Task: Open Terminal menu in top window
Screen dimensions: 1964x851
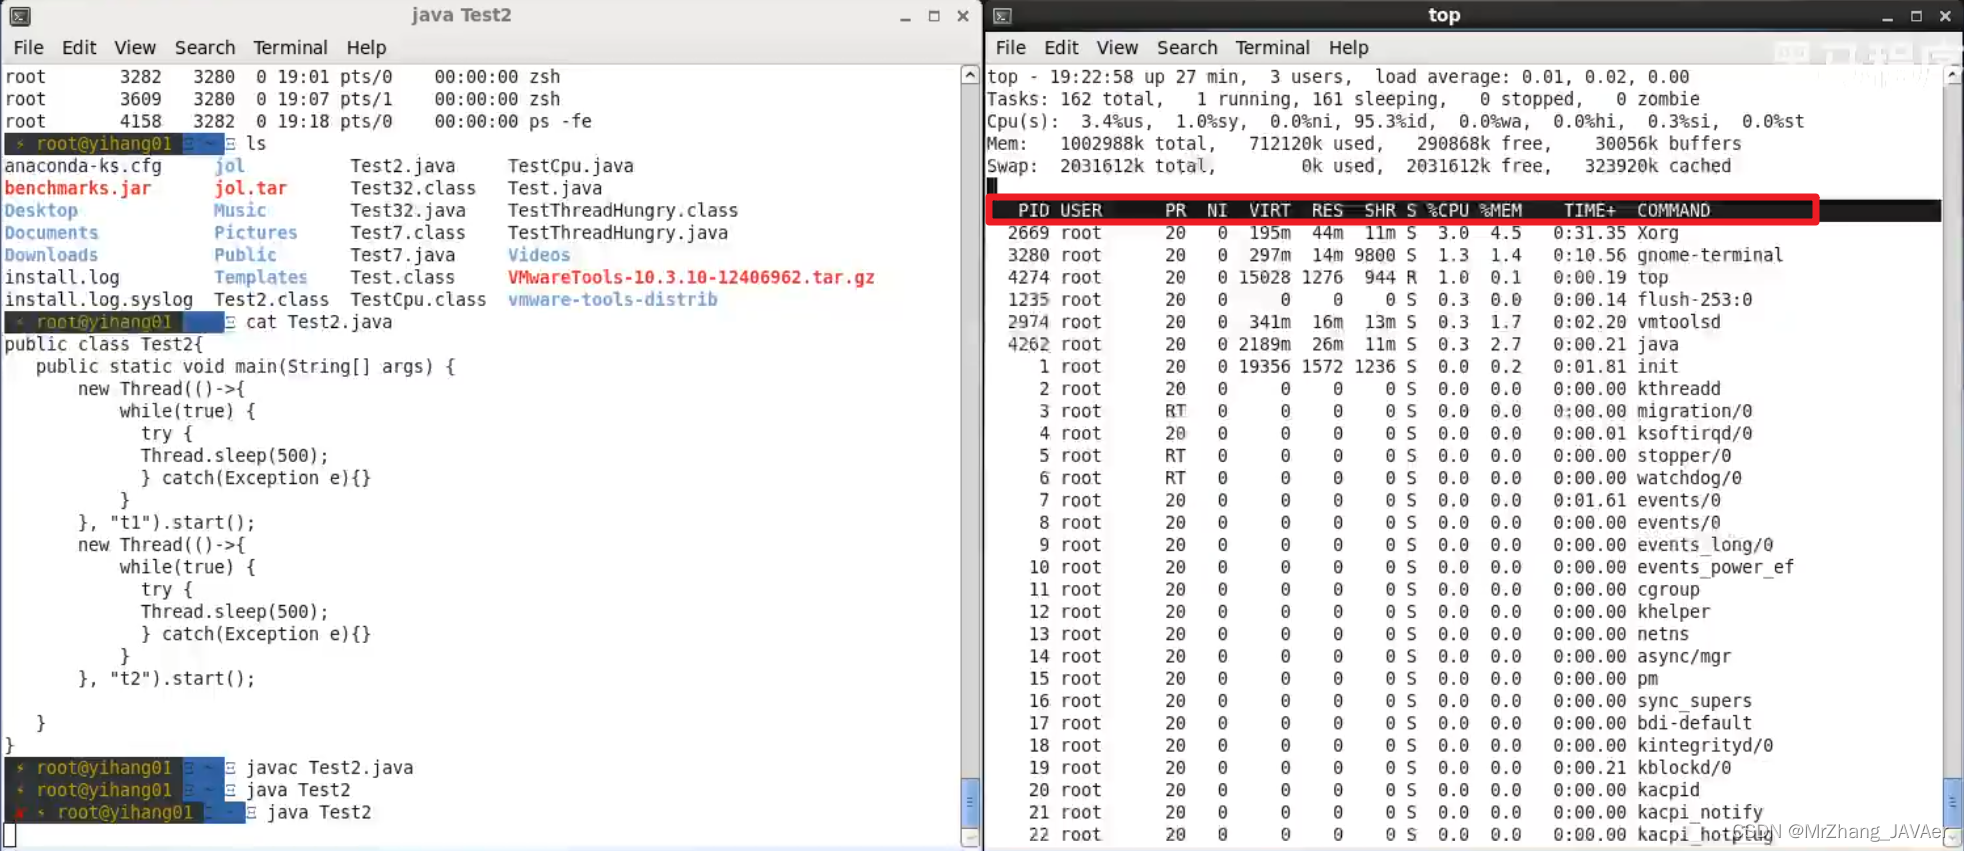Action: (1272, 47)
